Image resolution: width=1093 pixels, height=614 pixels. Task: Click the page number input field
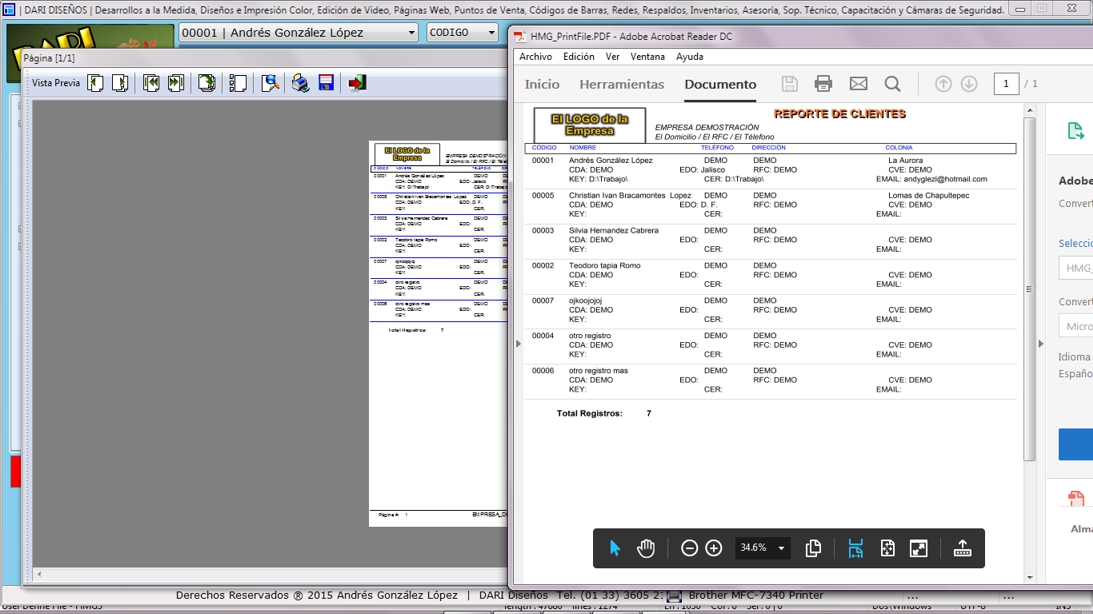coord(1006,84)
